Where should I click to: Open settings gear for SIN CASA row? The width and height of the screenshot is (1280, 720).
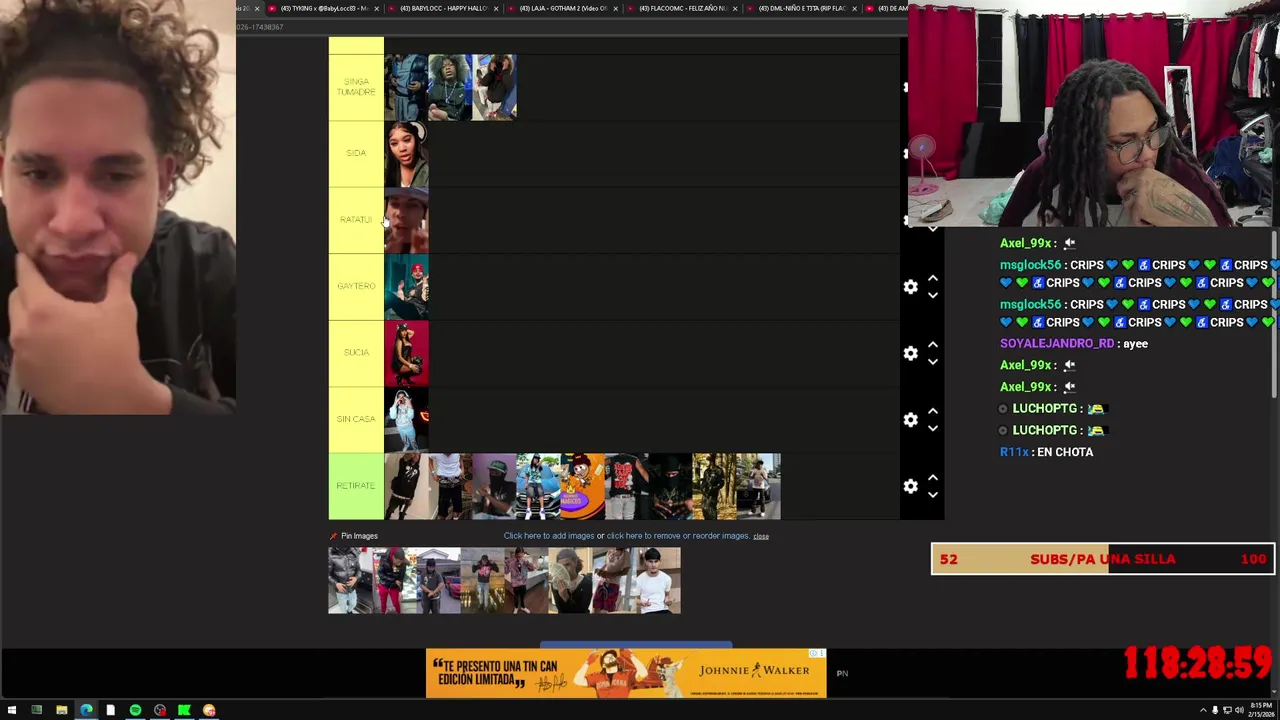coord(910,420)
